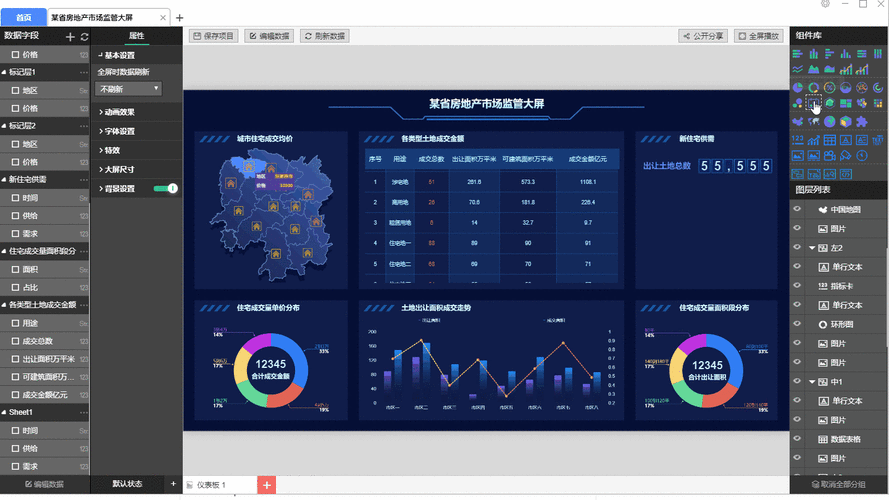The width and height of the screenshot is (889, 500).
Task: Add the puzzle piece component
Action: tap(862, 121)
